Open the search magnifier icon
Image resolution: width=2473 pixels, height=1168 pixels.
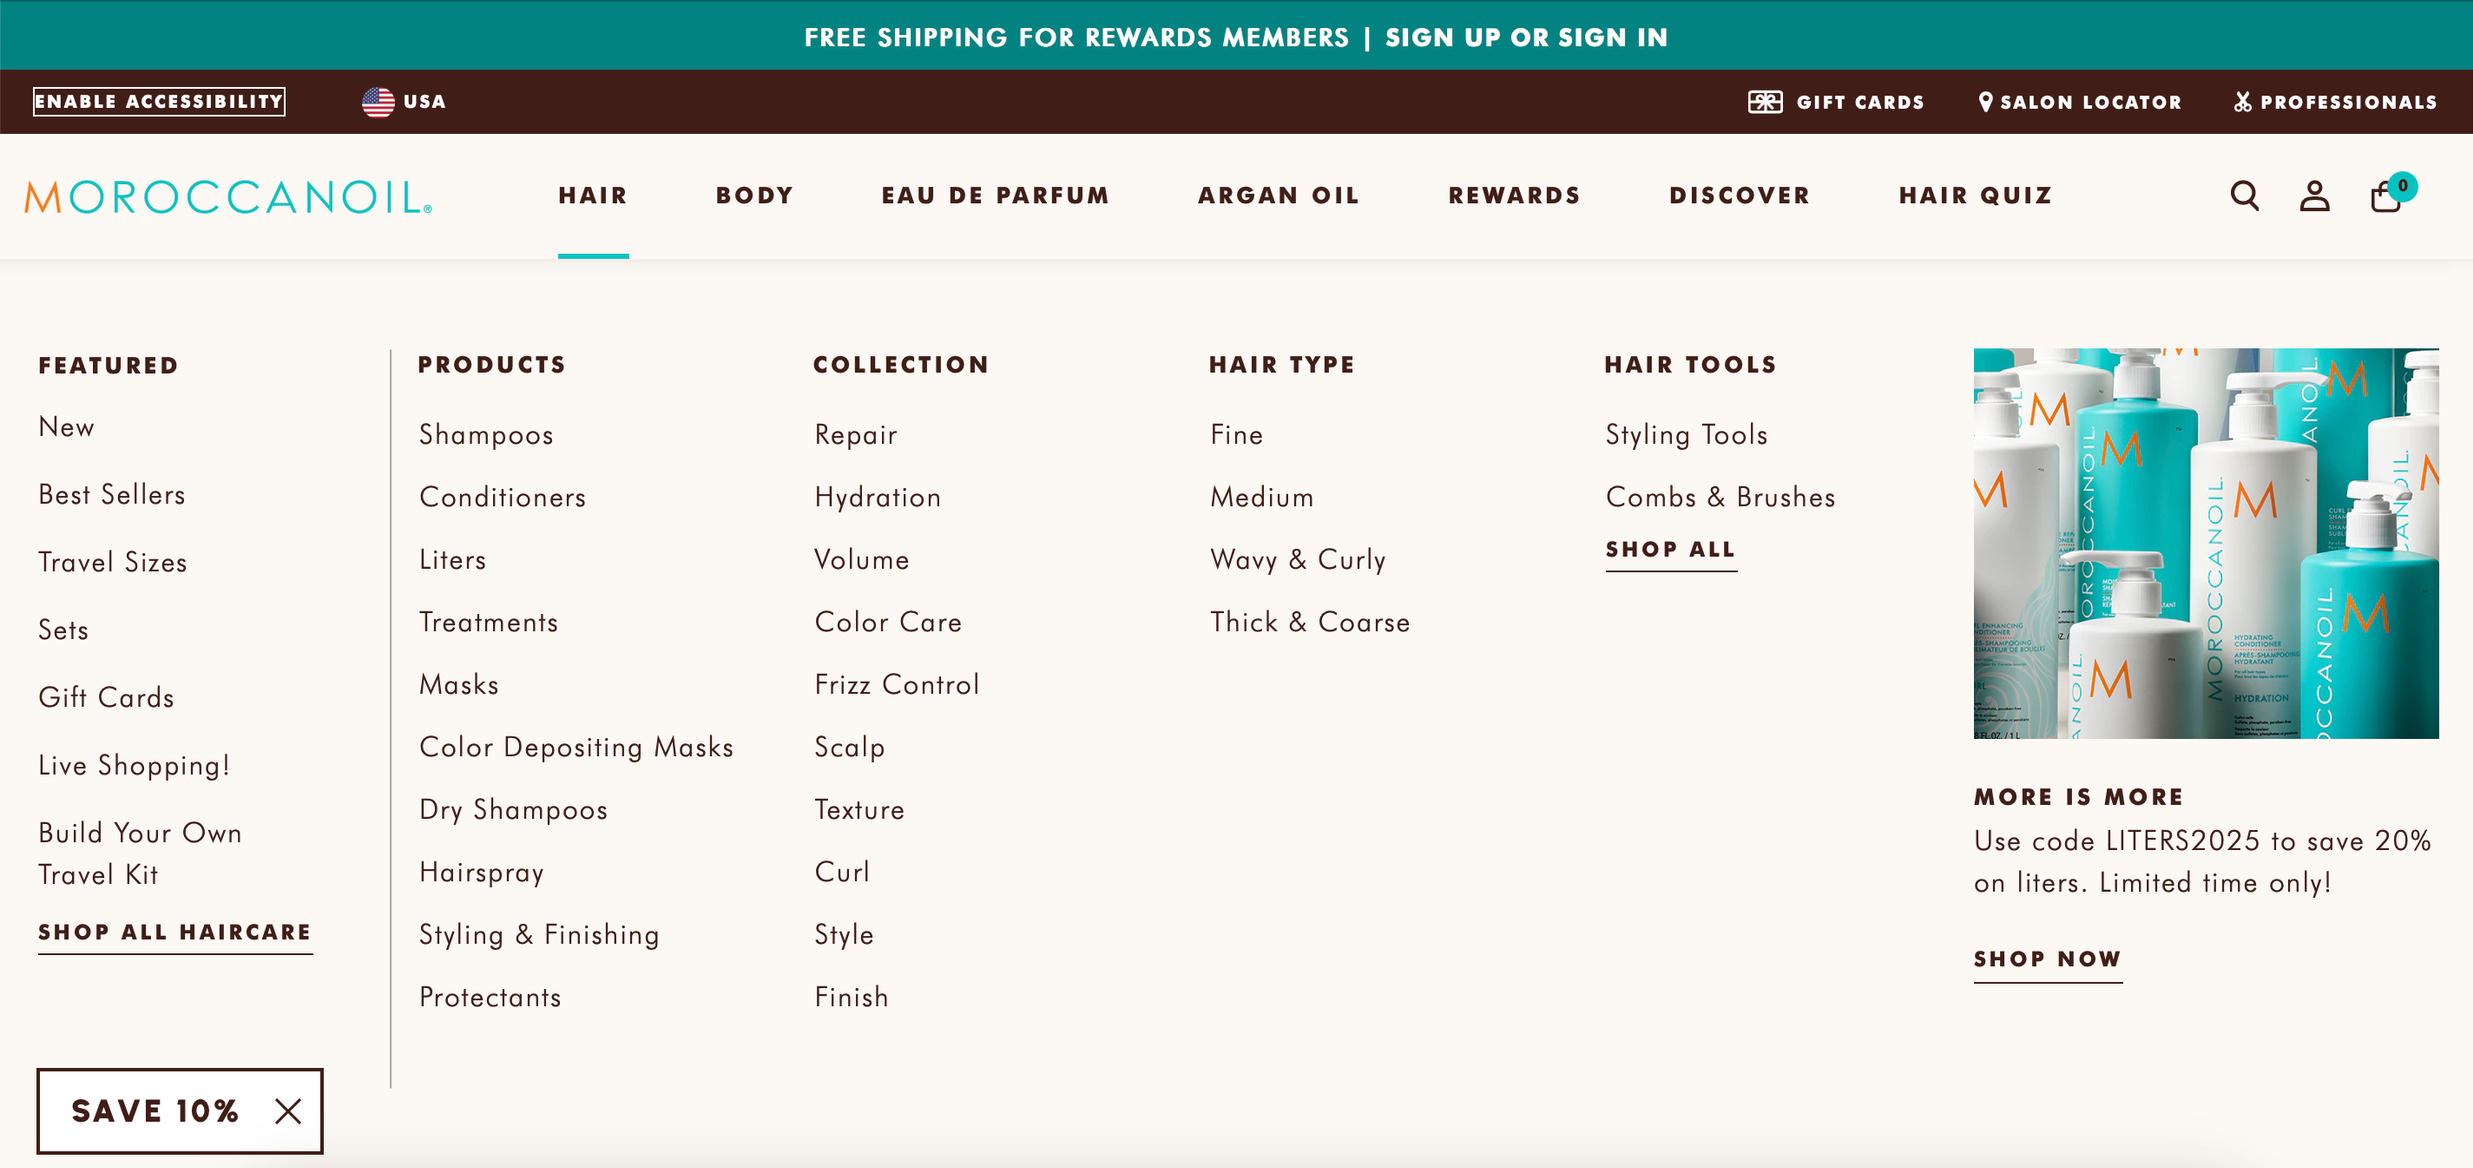pos(2244,196)
